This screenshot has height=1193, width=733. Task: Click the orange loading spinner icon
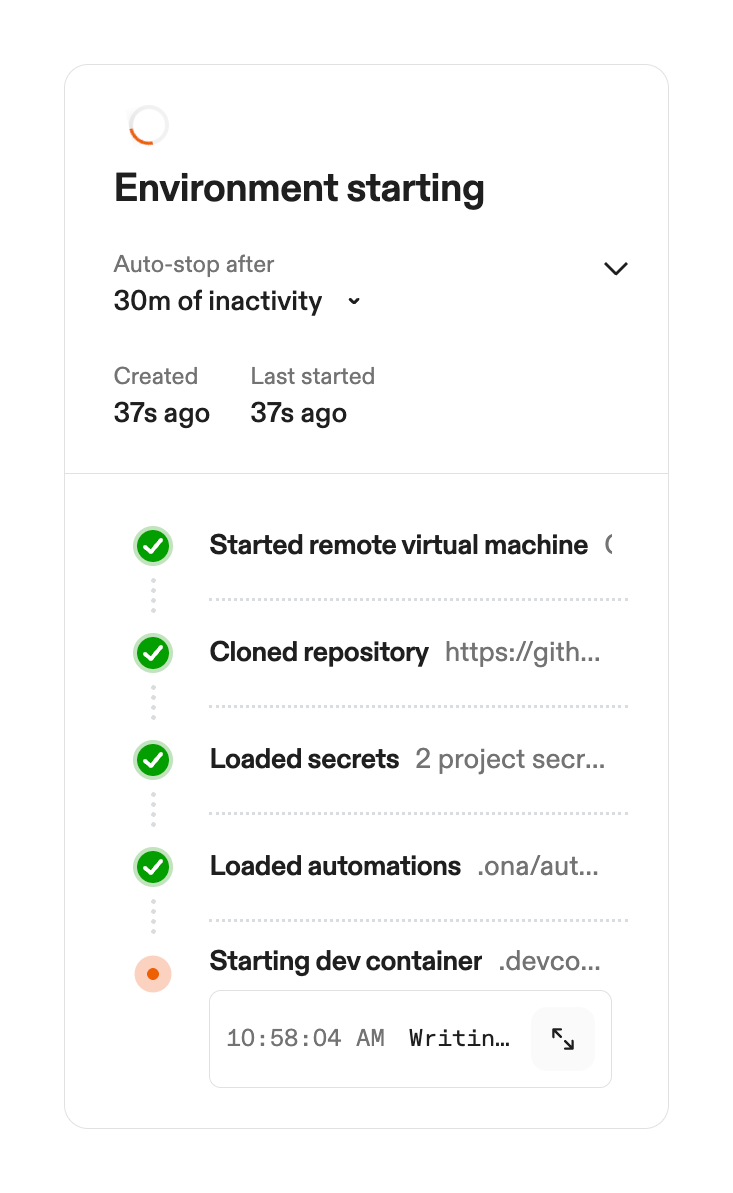149,126
